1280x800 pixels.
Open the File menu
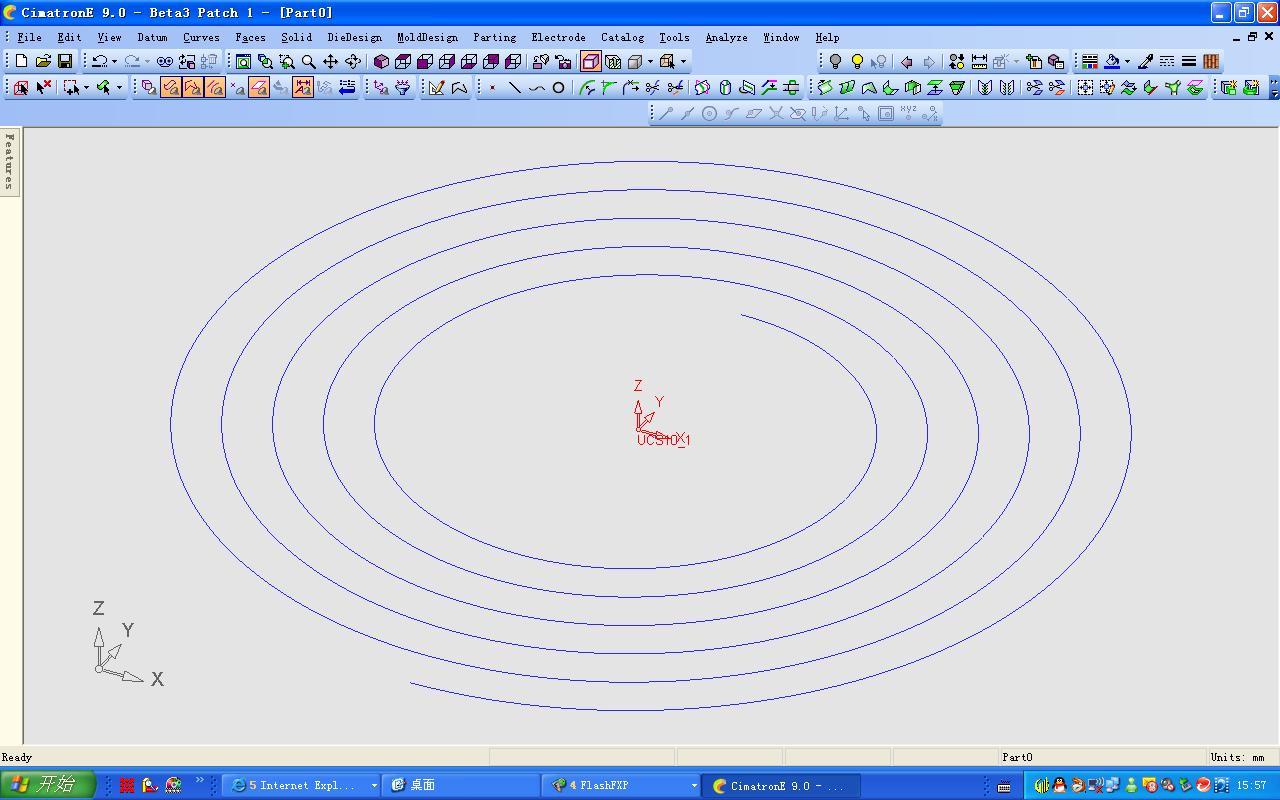[x=30, y=37]
